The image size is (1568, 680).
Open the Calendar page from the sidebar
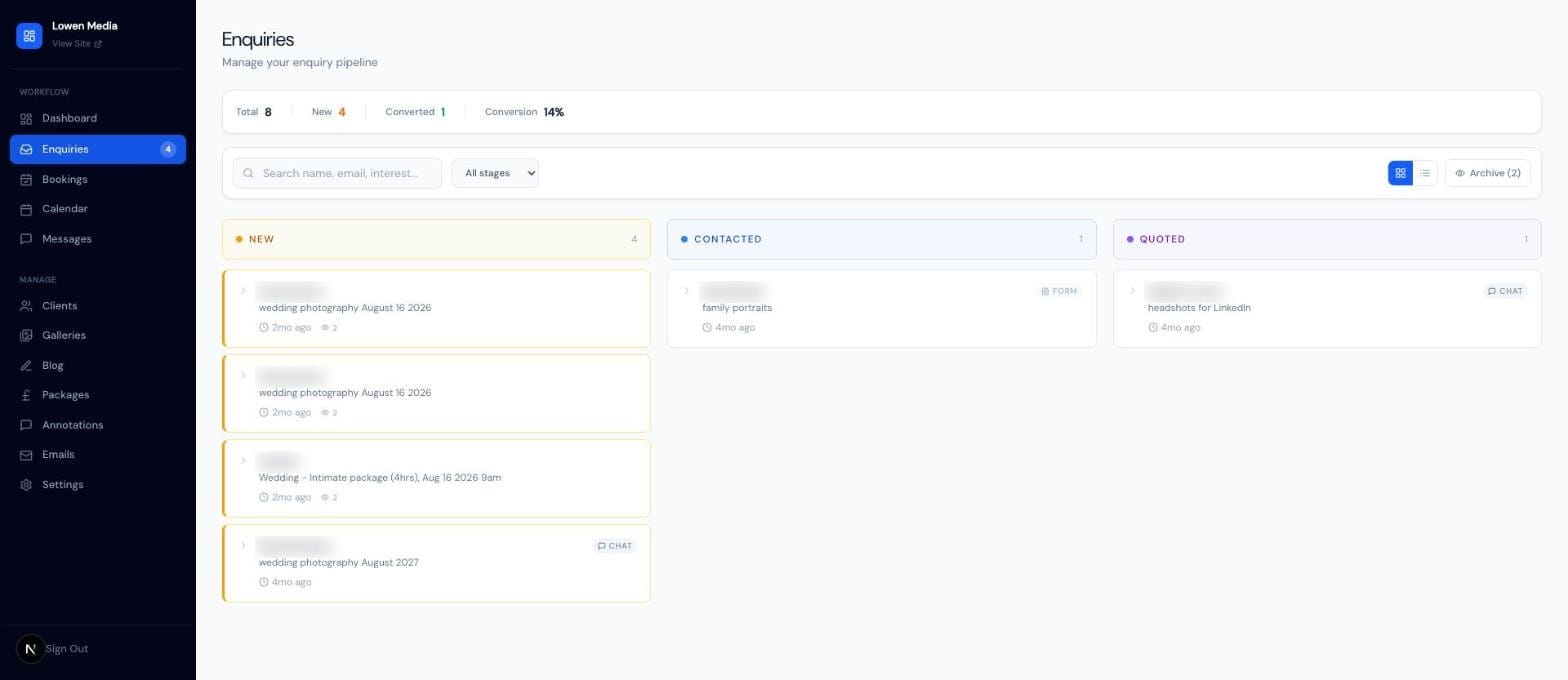pyautogui.click(x=98, y=209)
